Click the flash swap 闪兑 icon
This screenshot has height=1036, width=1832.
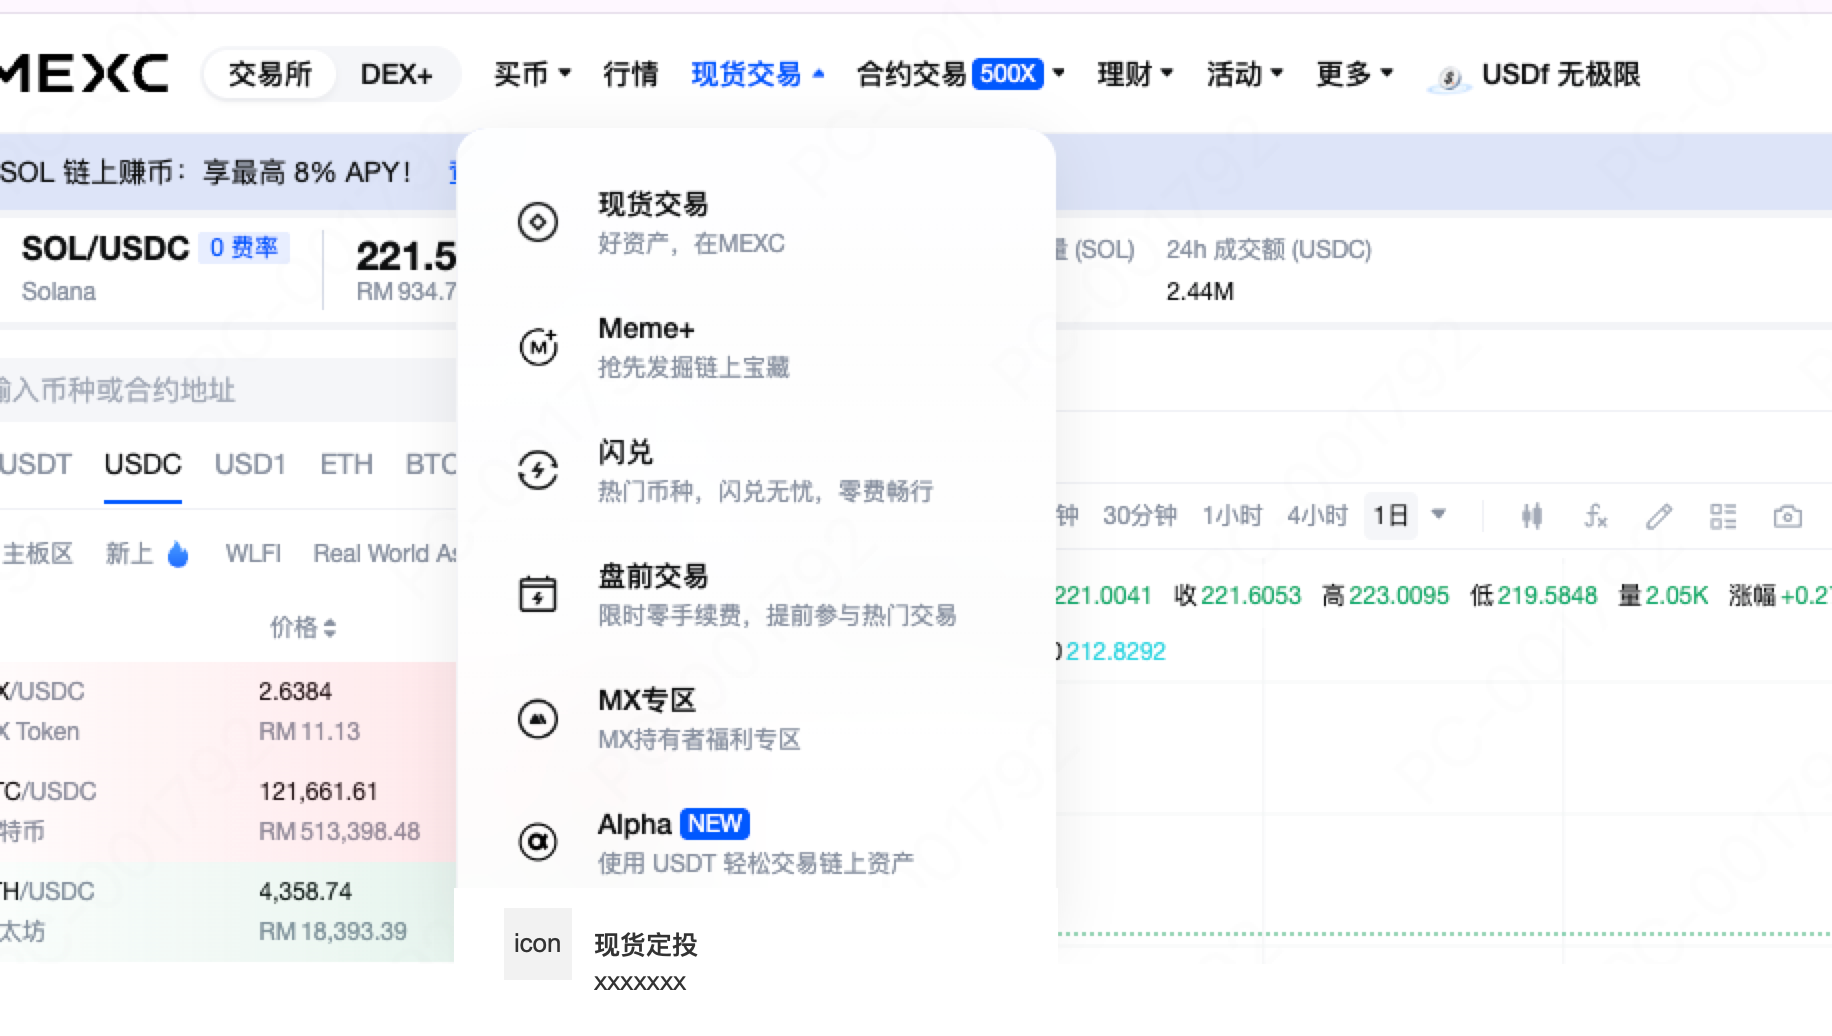[x=538, y=470]
